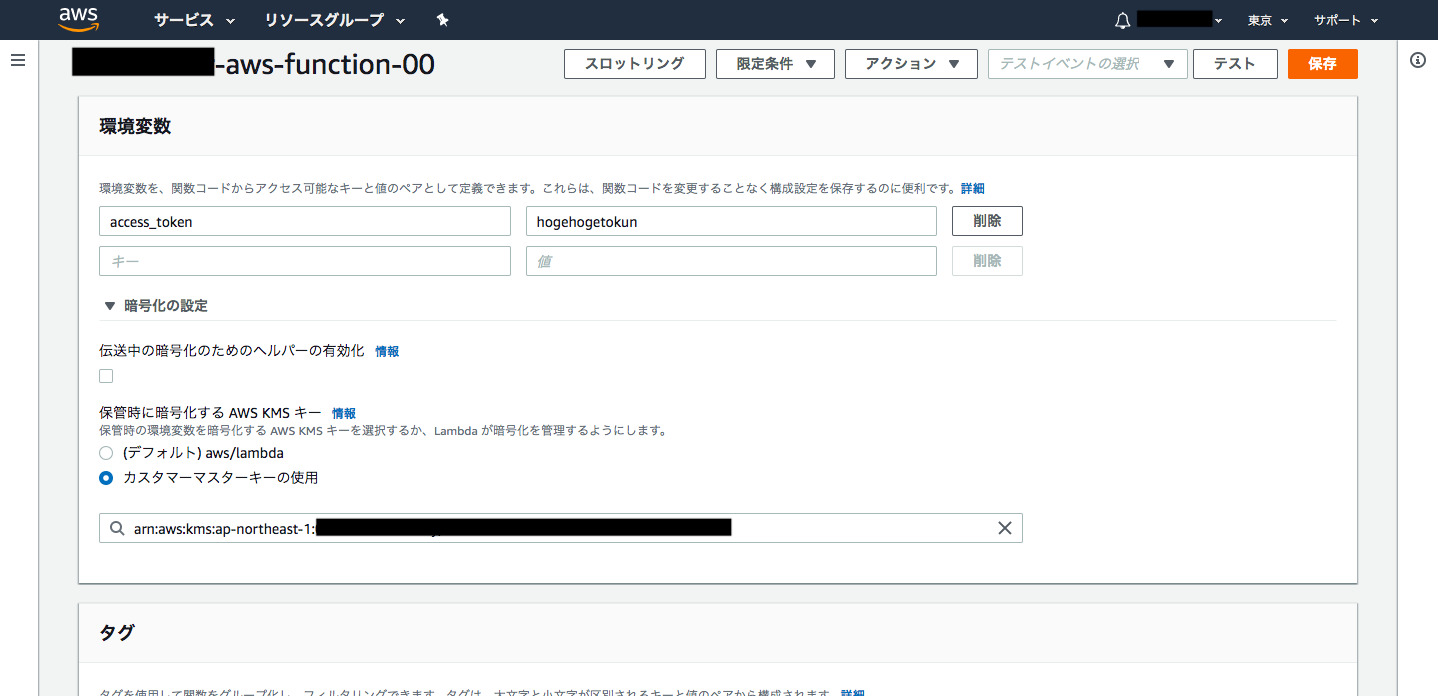1438x696 pixels.
Task: Click the orange 保存 button
Action: (1322, 64)
